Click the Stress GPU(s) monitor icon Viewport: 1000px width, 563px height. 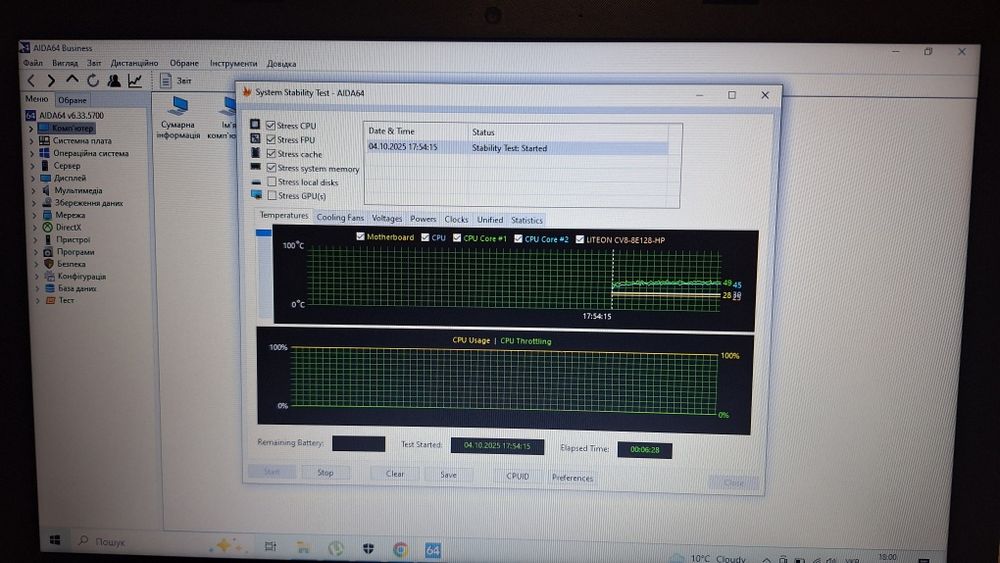click(256, 194)
